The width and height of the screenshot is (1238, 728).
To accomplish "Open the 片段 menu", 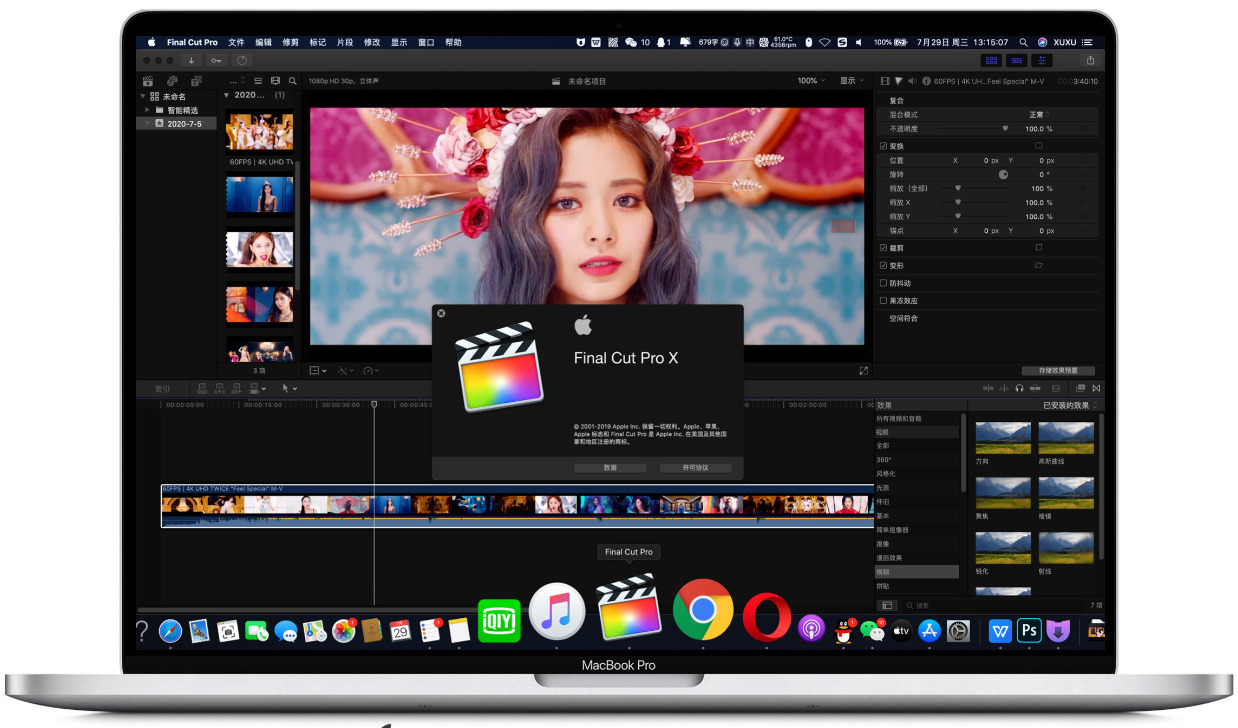I will tap(344, 43).
